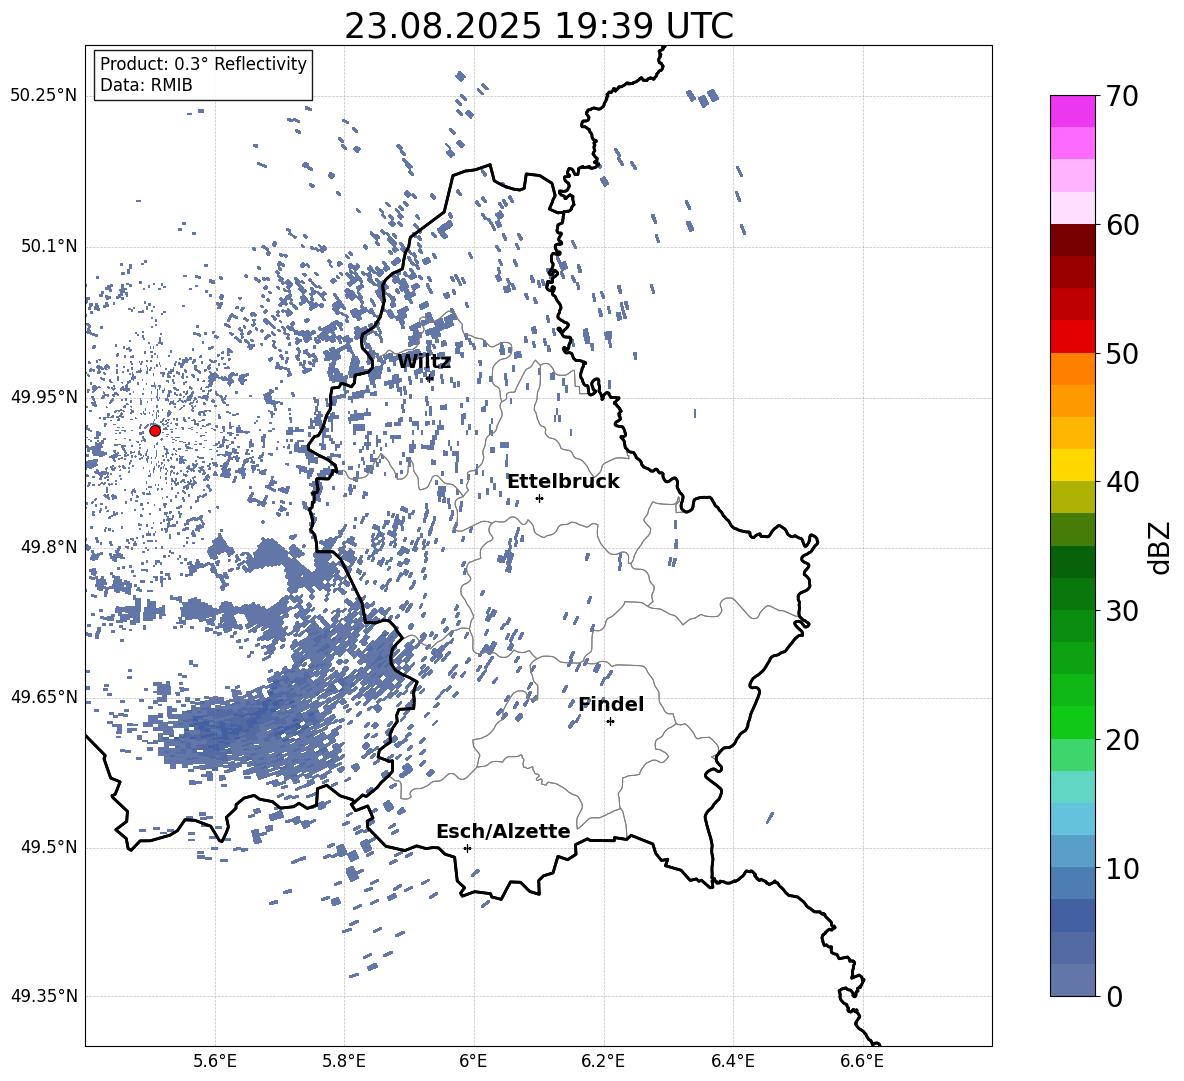
Task: Click the Wiltz city label
Action: pos(424,362)
